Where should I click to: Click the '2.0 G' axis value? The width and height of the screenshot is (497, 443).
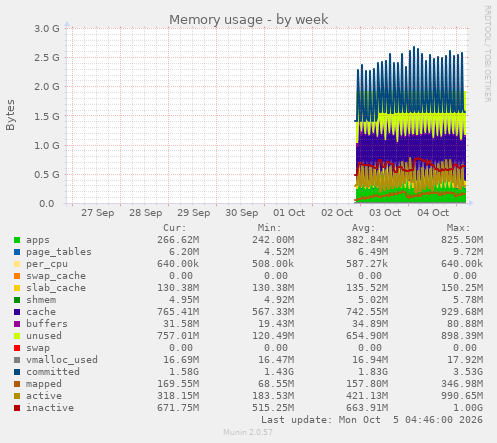tap(47, 87)
